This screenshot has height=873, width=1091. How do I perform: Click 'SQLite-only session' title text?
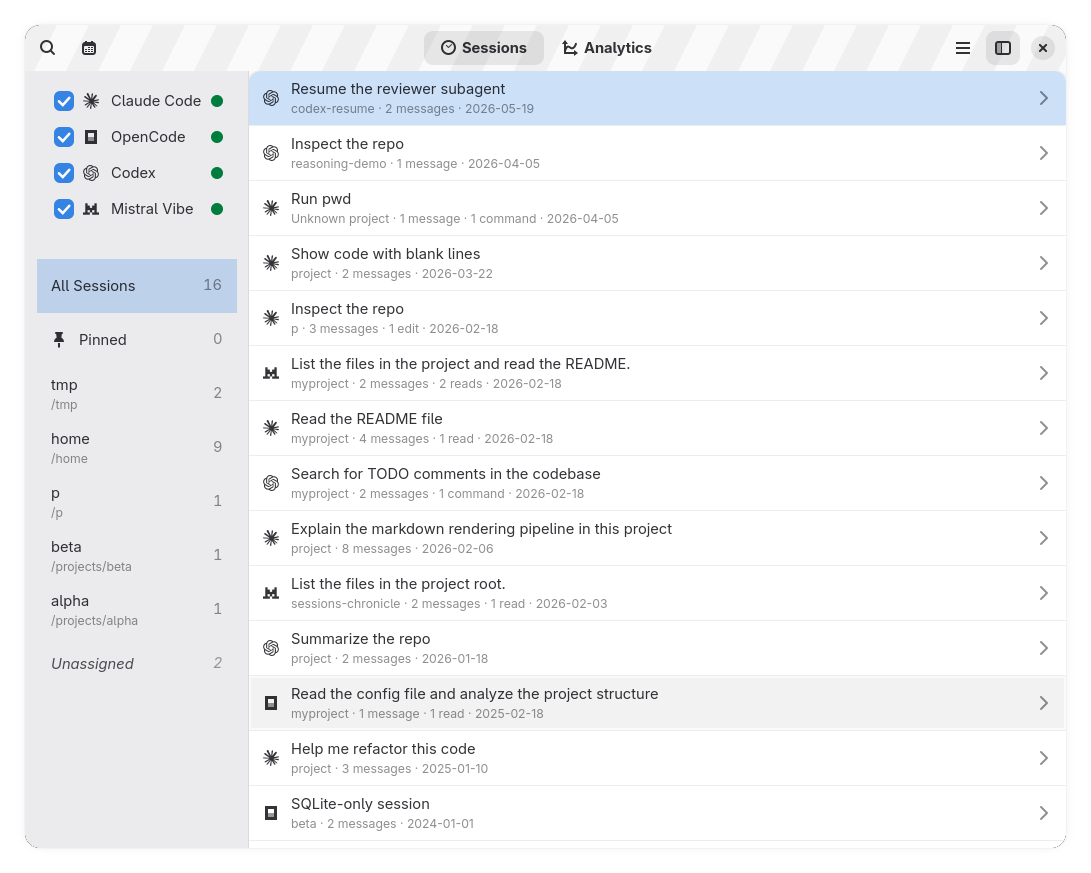pyautogui.click(x=360, y=803)
